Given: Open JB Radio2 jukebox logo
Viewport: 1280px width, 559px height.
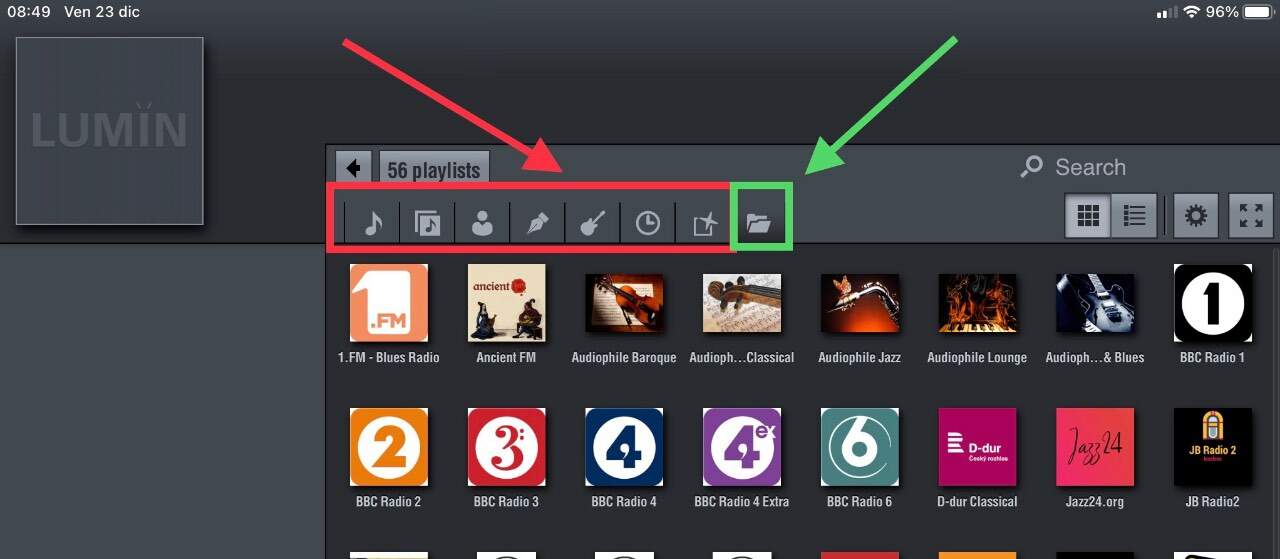Looking at the screenshot, I should pyautogui.click(x=1213, y=447).
